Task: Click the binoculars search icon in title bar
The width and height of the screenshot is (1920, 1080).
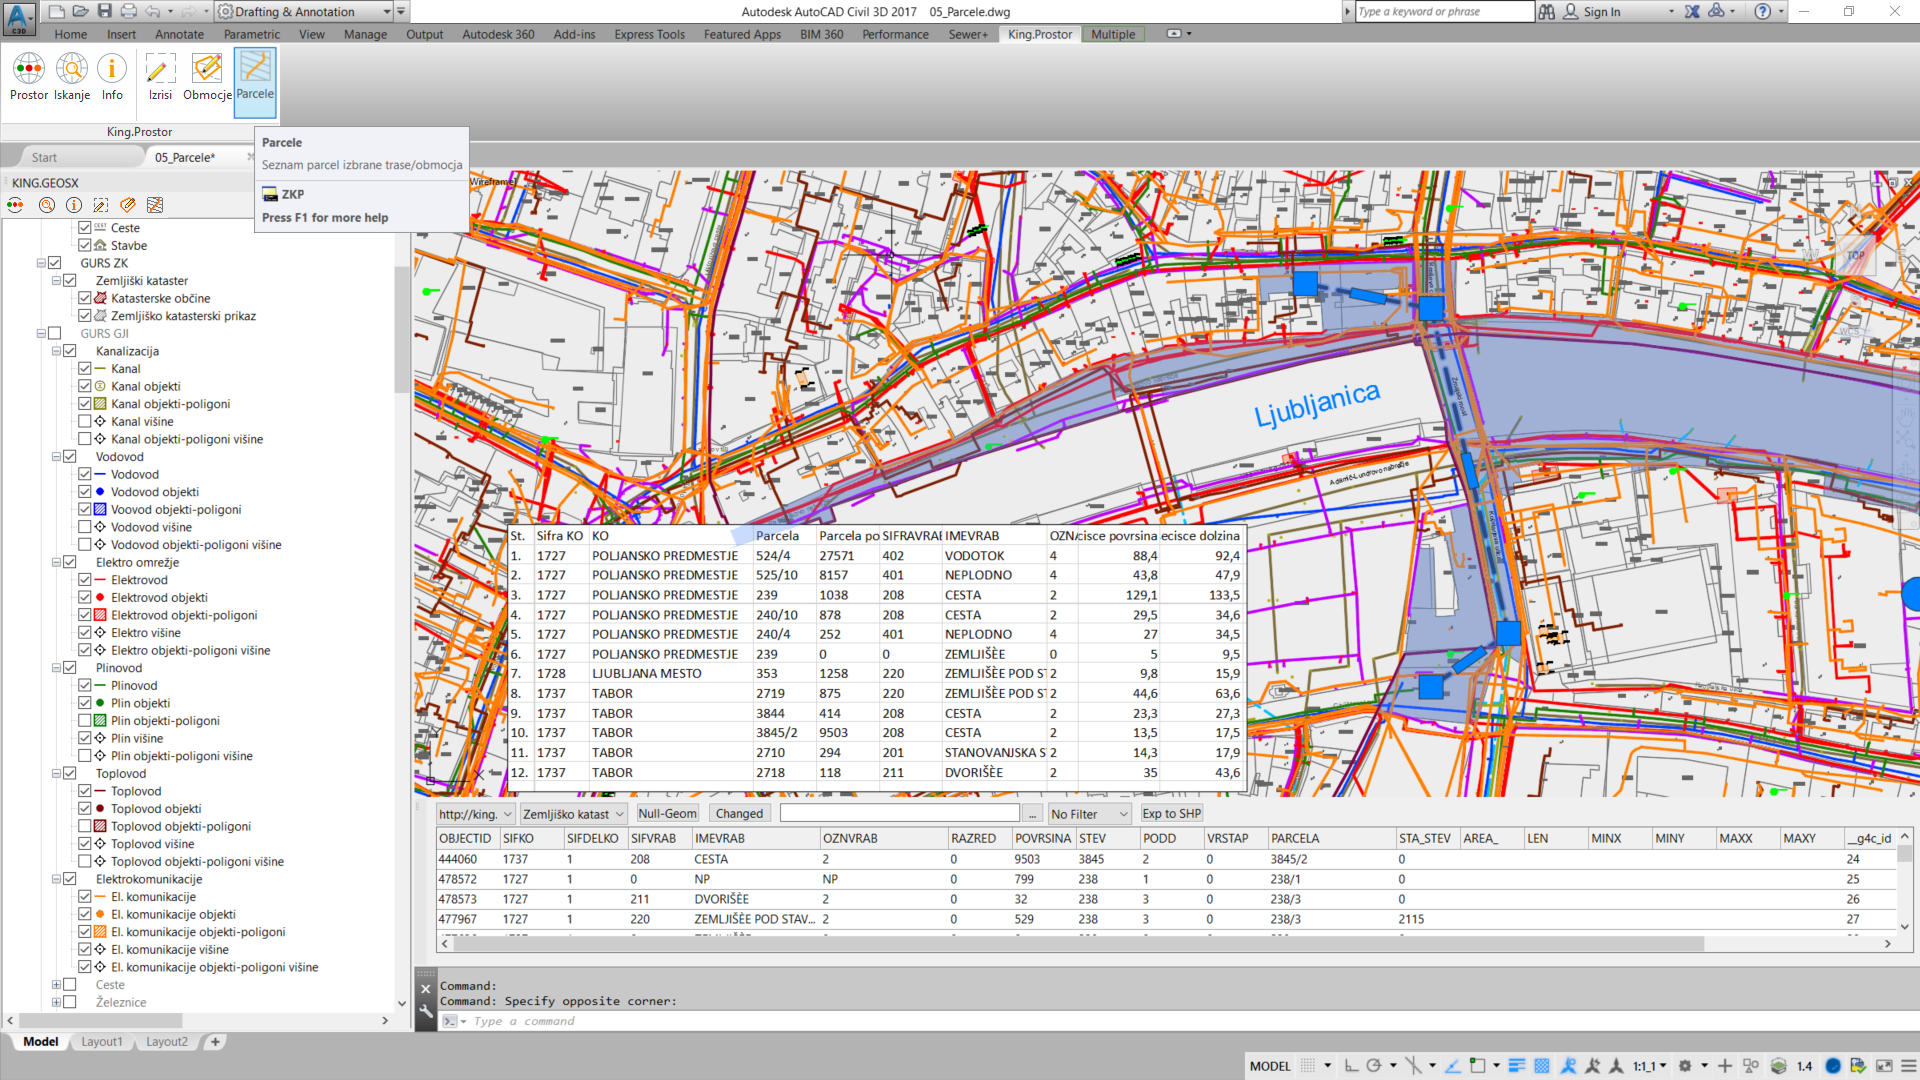Action: [x=1547, y=11]
